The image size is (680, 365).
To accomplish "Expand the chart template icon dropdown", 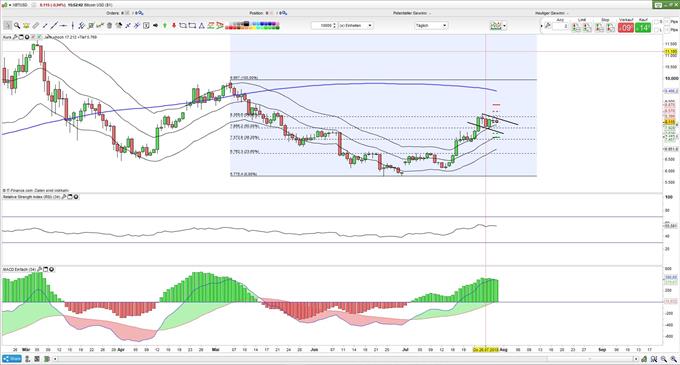I will (504, 26).
